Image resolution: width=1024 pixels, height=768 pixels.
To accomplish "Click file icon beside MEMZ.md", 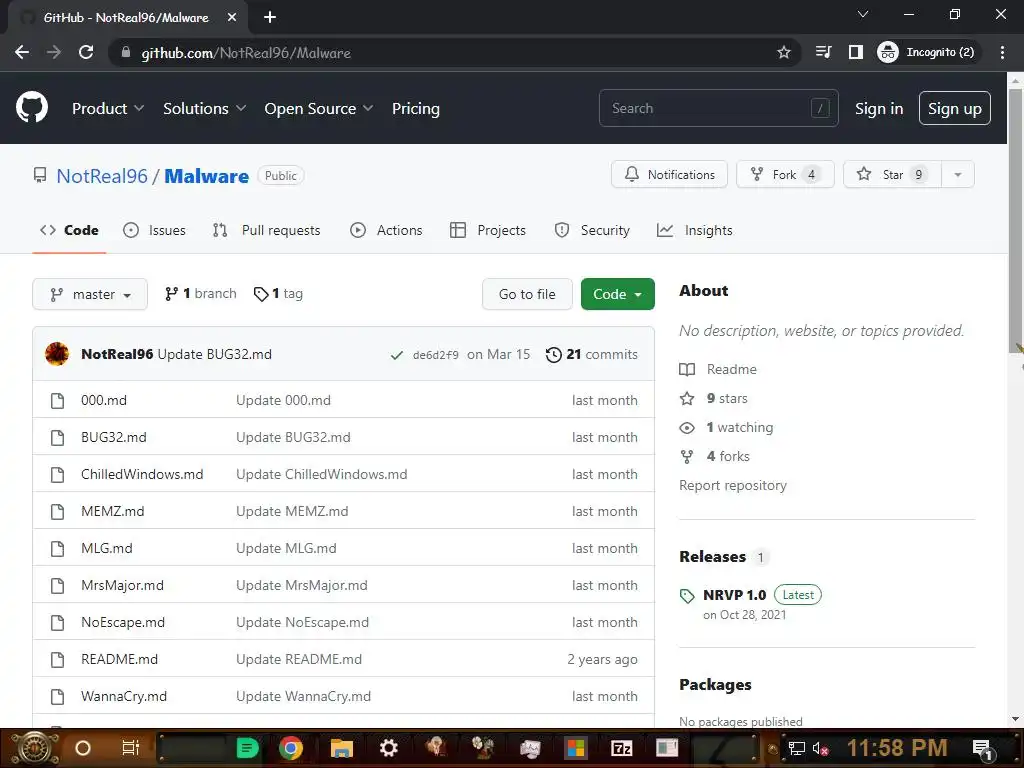I will [57, 511].
